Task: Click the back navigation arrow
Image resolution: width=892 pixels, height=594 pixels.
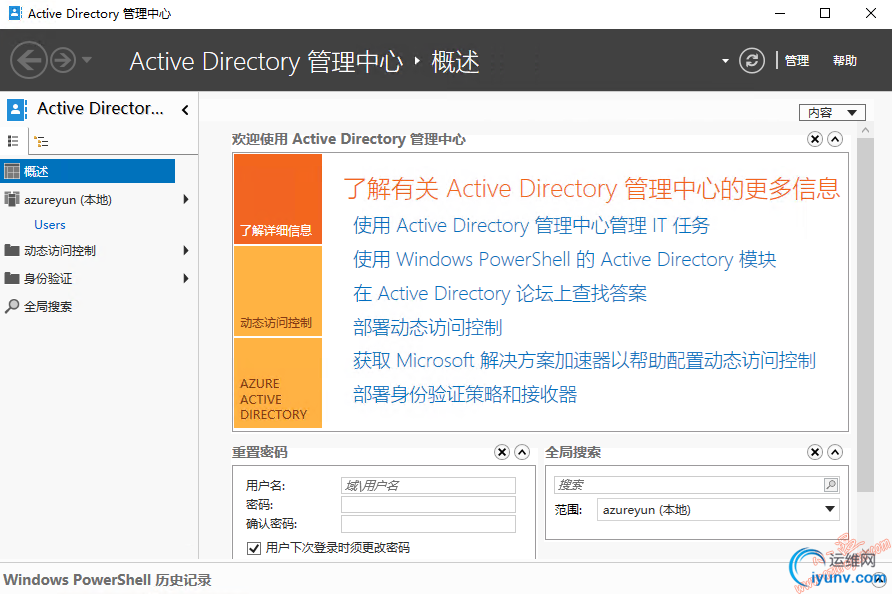Action: click(29, 61)
